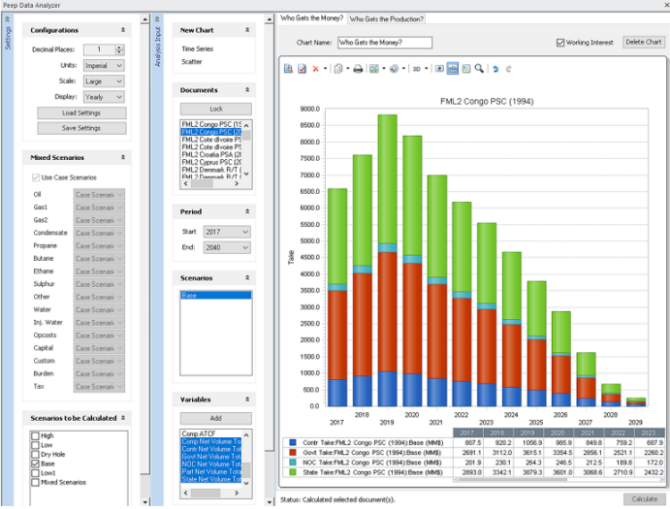This screenshot has height=509, width=670.
Task: Open the Units dropdown showing Imperial
Action: [x=103, y=65]
